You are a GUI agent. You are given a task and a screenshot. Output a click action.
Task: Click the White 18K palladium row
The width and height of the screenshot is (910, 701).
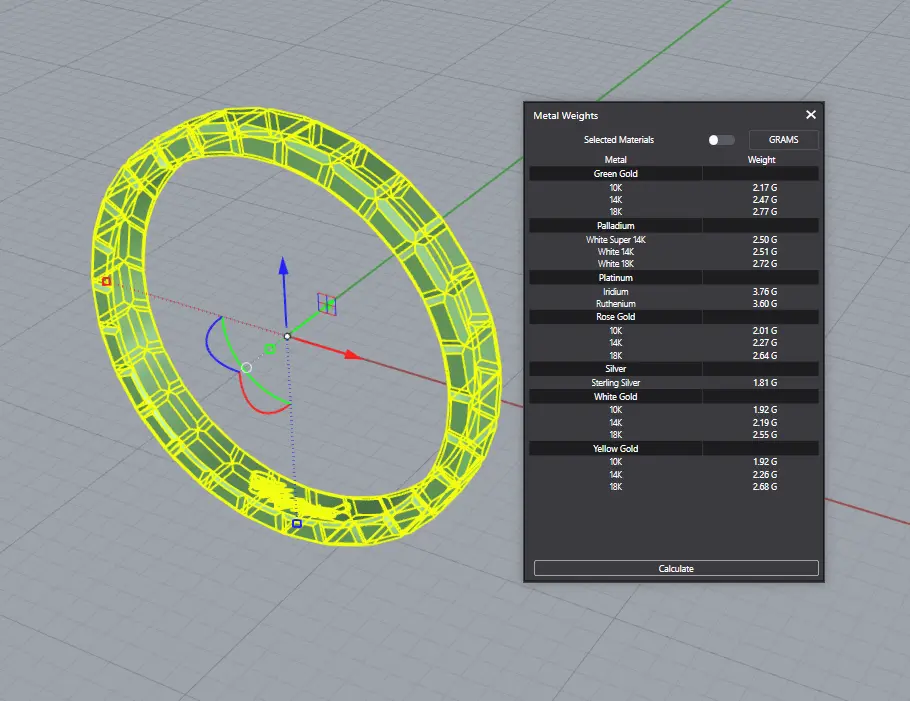click(674, 264)
